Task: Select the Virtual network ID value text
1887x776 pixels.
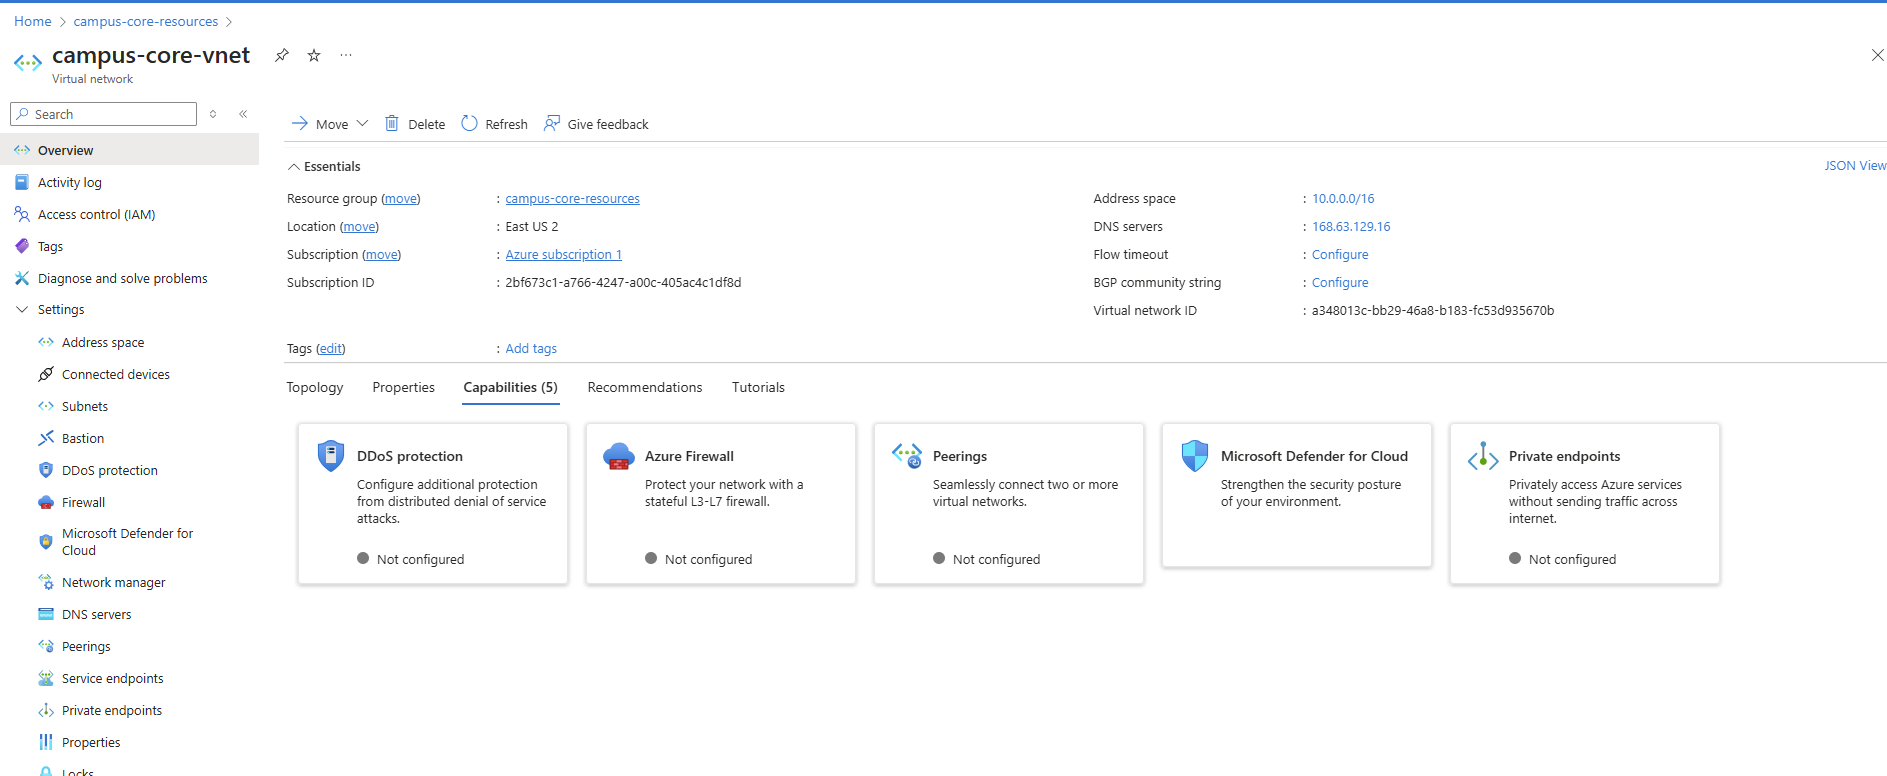Action: pyautogui.click(x=1433, y=311)
